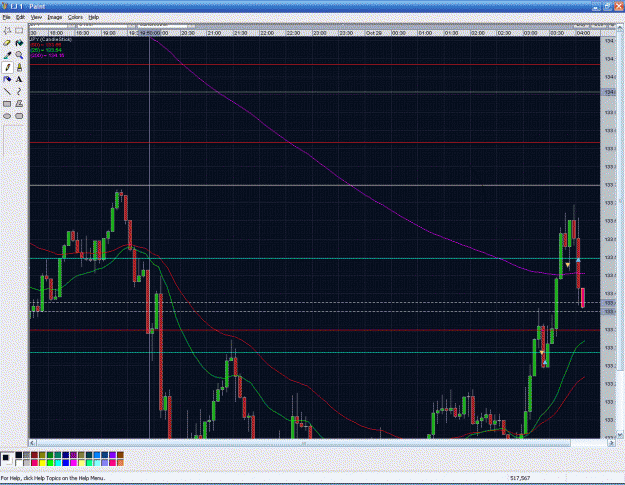Select the Rectangle shape tool

pos(7,104)
